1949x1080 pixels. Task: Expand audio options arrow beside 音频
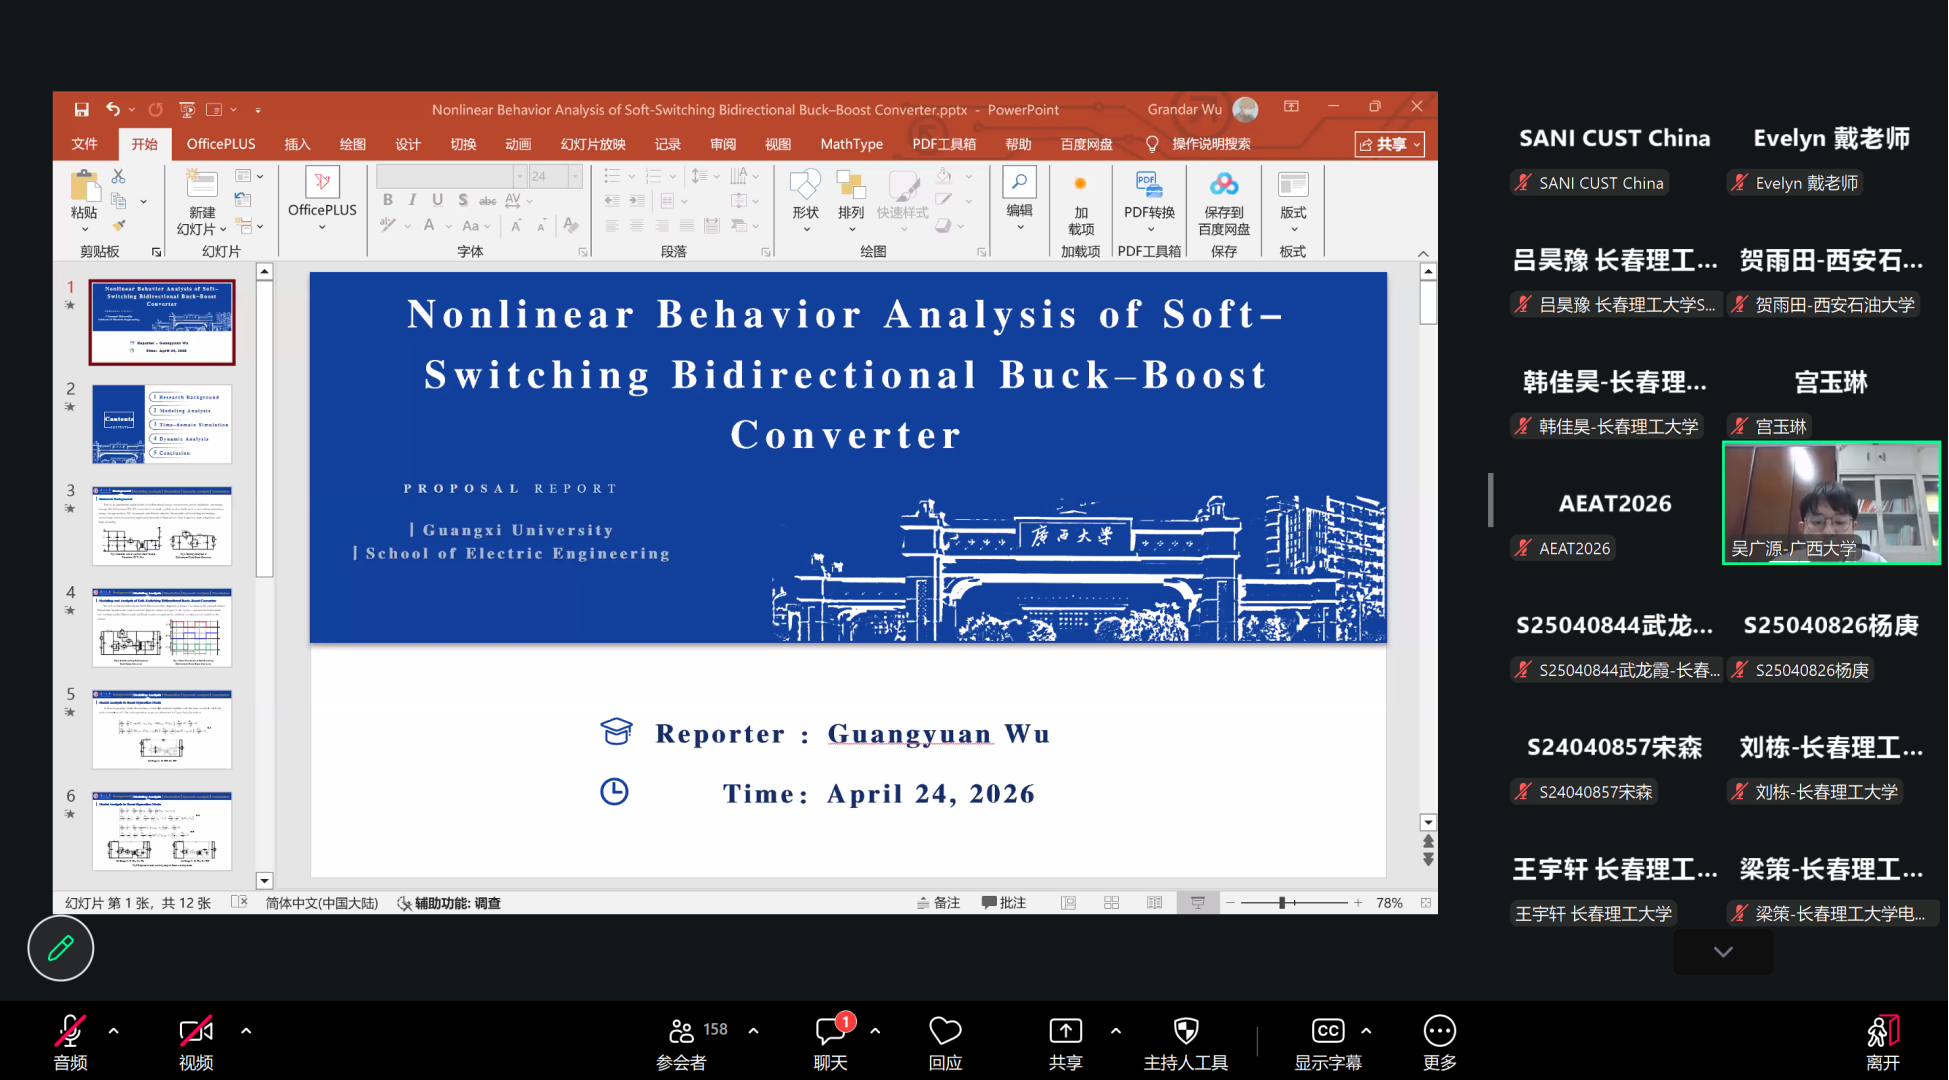point(114,1030)
